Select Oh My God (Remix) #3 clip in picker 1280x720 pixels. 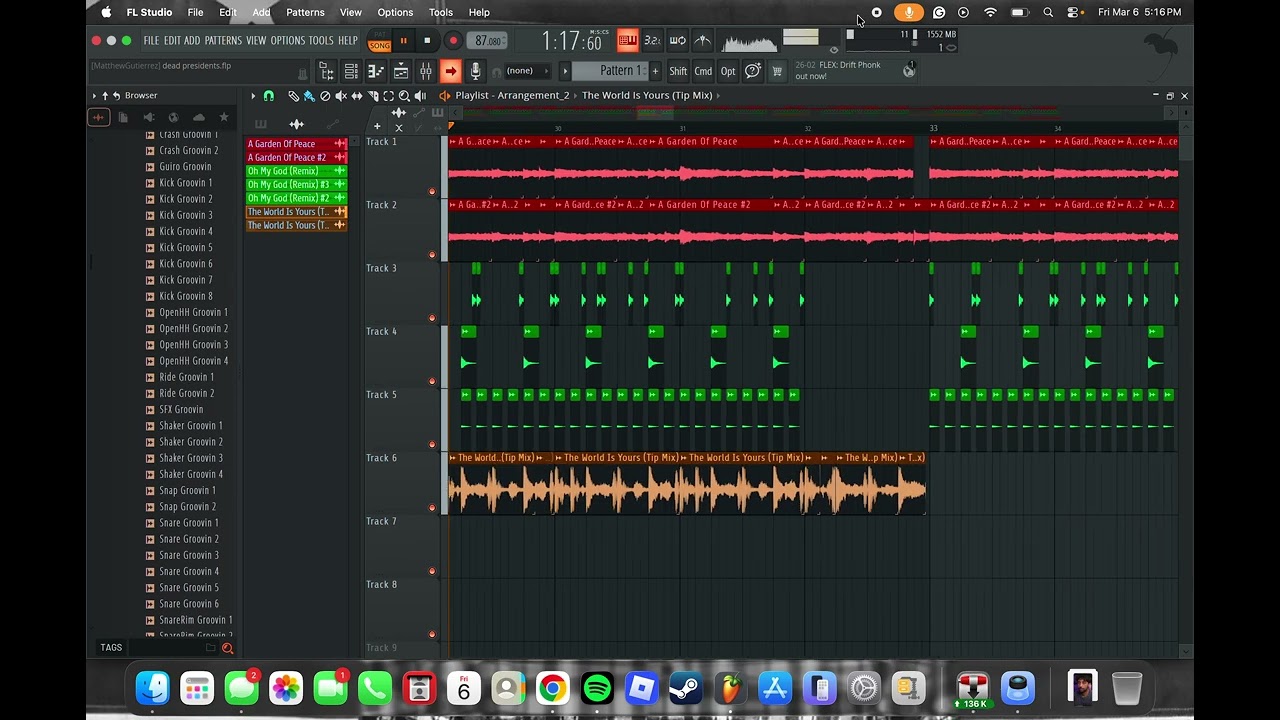click(296, 185)
